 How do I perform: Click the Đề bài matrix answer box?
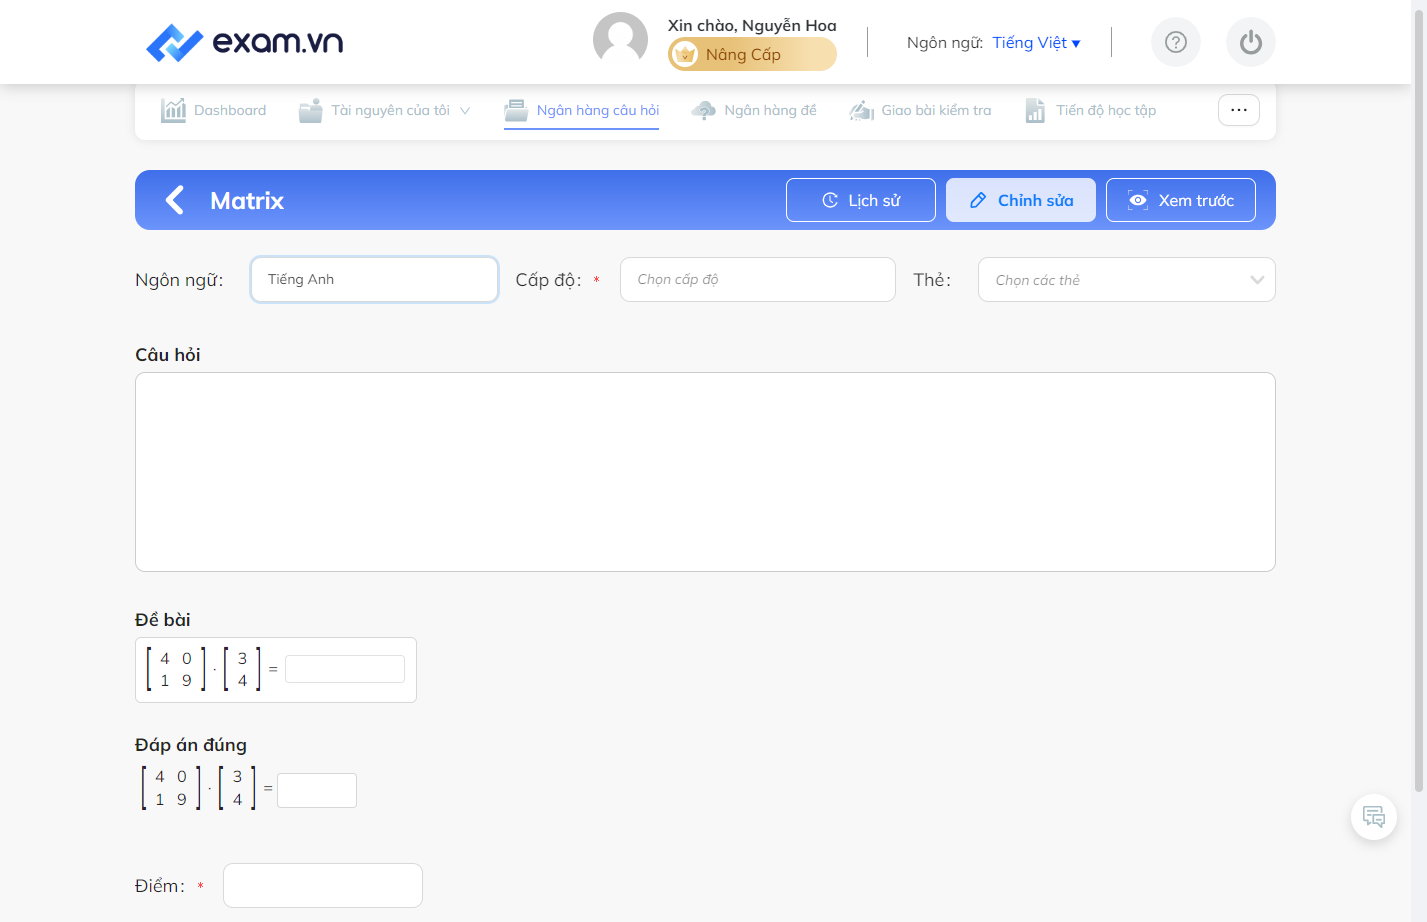pos(345,669)
